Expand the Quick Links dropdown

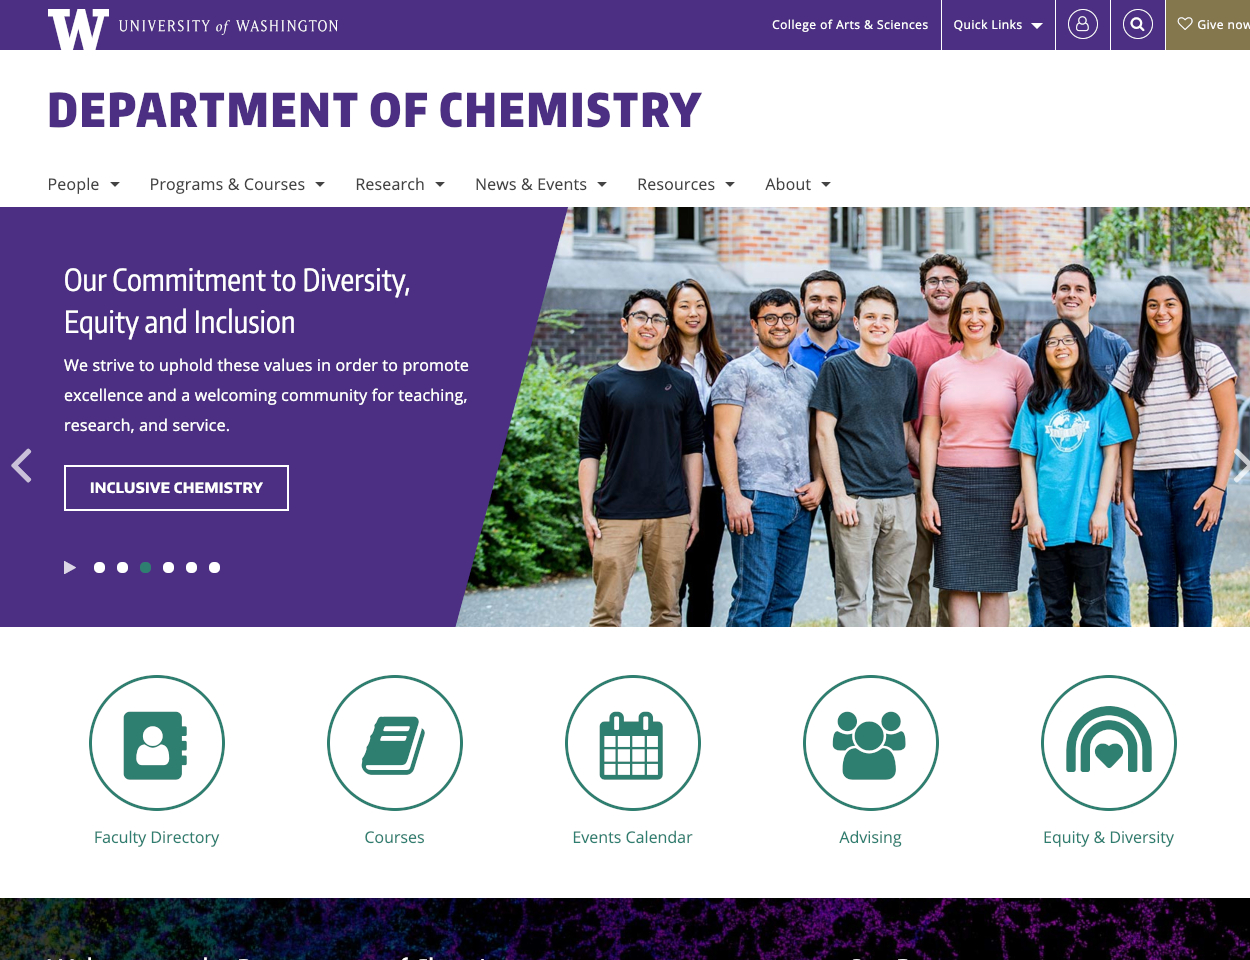point(997,25)
